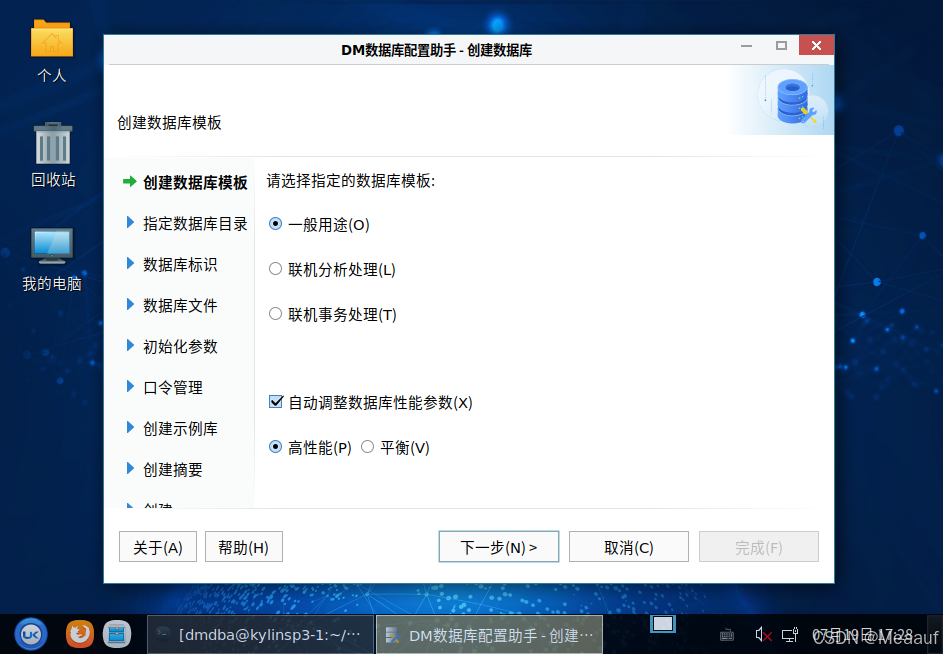Image resolution: width=943 pixels, height=654 pixels.
Task: Select the 口令管理 step
Action: coord(173,387)
